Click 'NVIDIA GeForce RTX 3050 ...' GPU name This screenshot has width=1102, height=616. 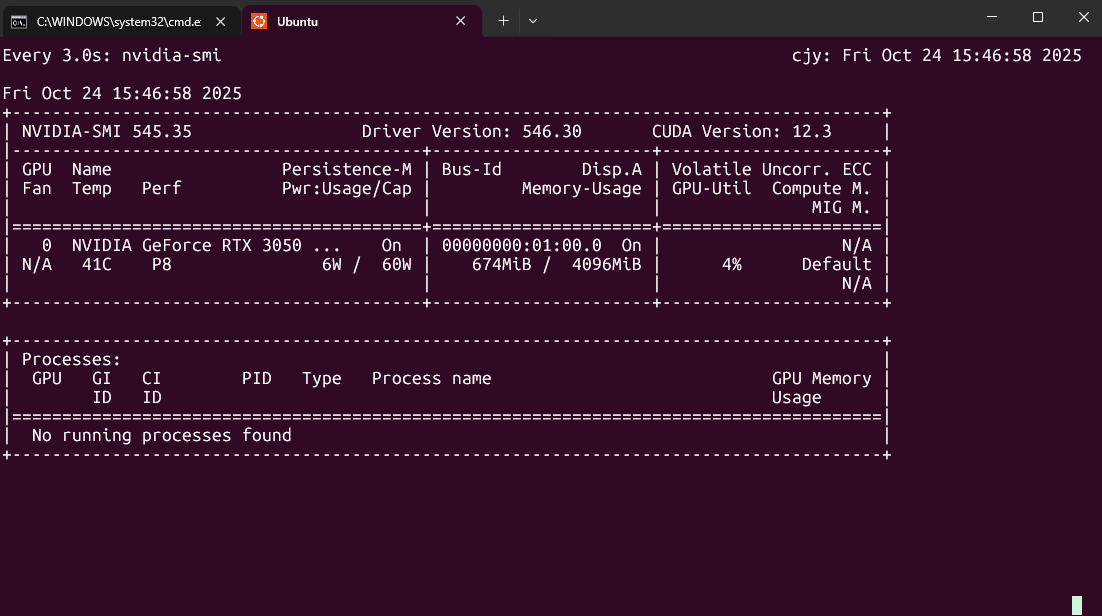tap(206, 245)
